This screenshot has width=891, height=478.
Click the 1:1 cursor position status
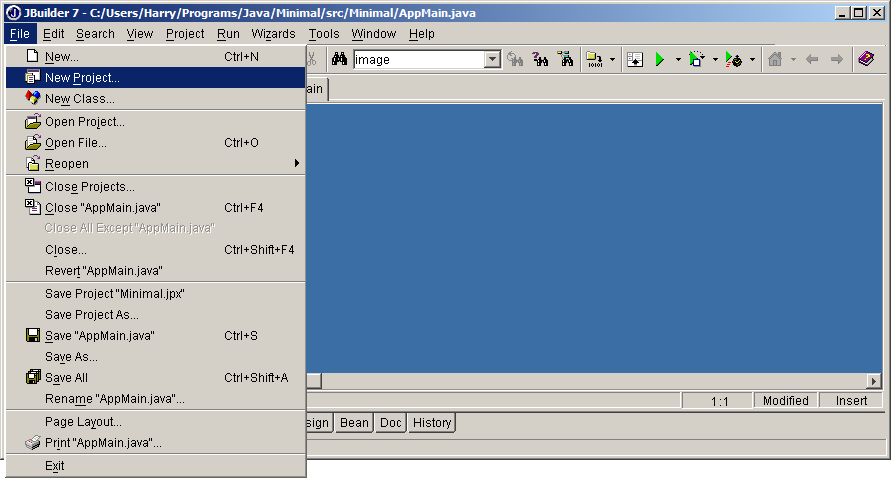click(x=719, y=401)
